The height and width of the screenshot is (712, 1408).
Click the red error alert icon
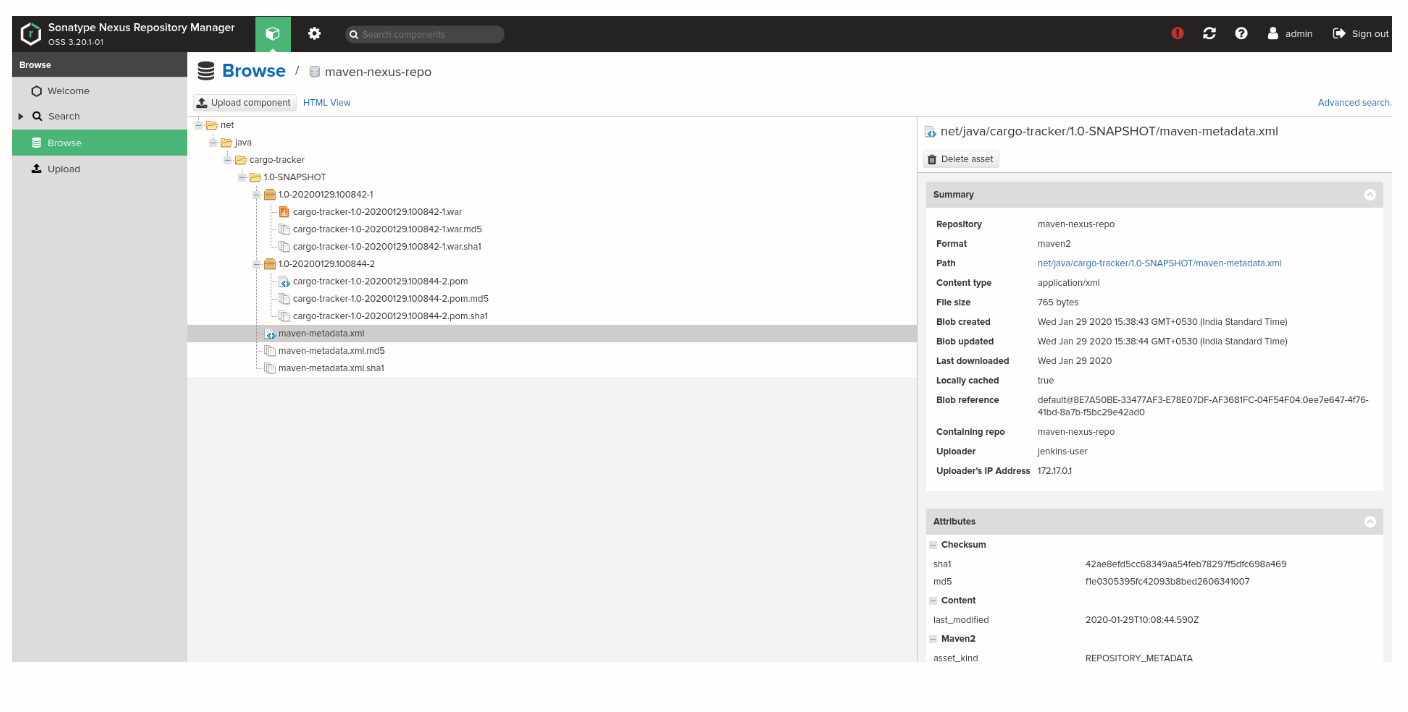pyautogui.click(x=1177, y=34)
